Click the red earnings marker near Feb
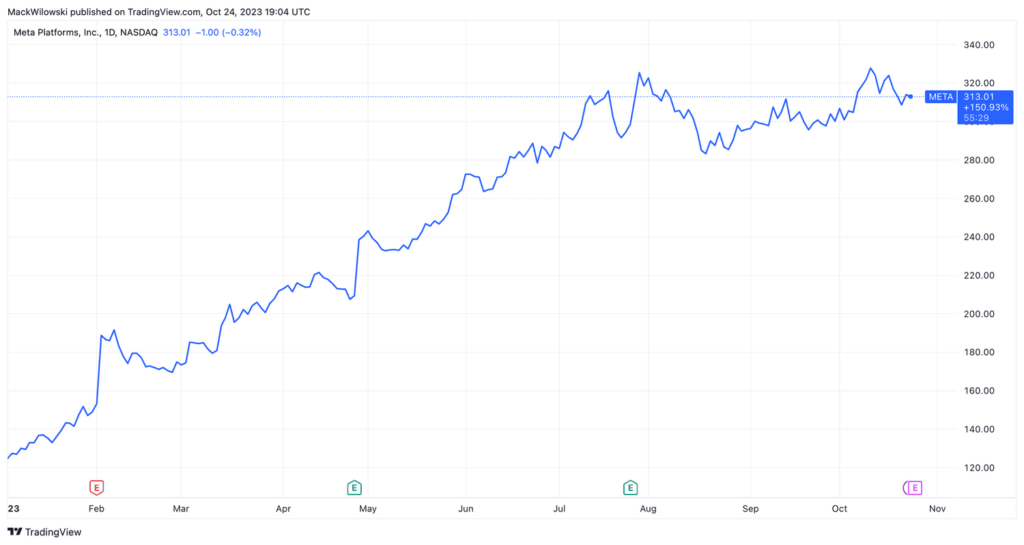 click(x=97, y=487)
